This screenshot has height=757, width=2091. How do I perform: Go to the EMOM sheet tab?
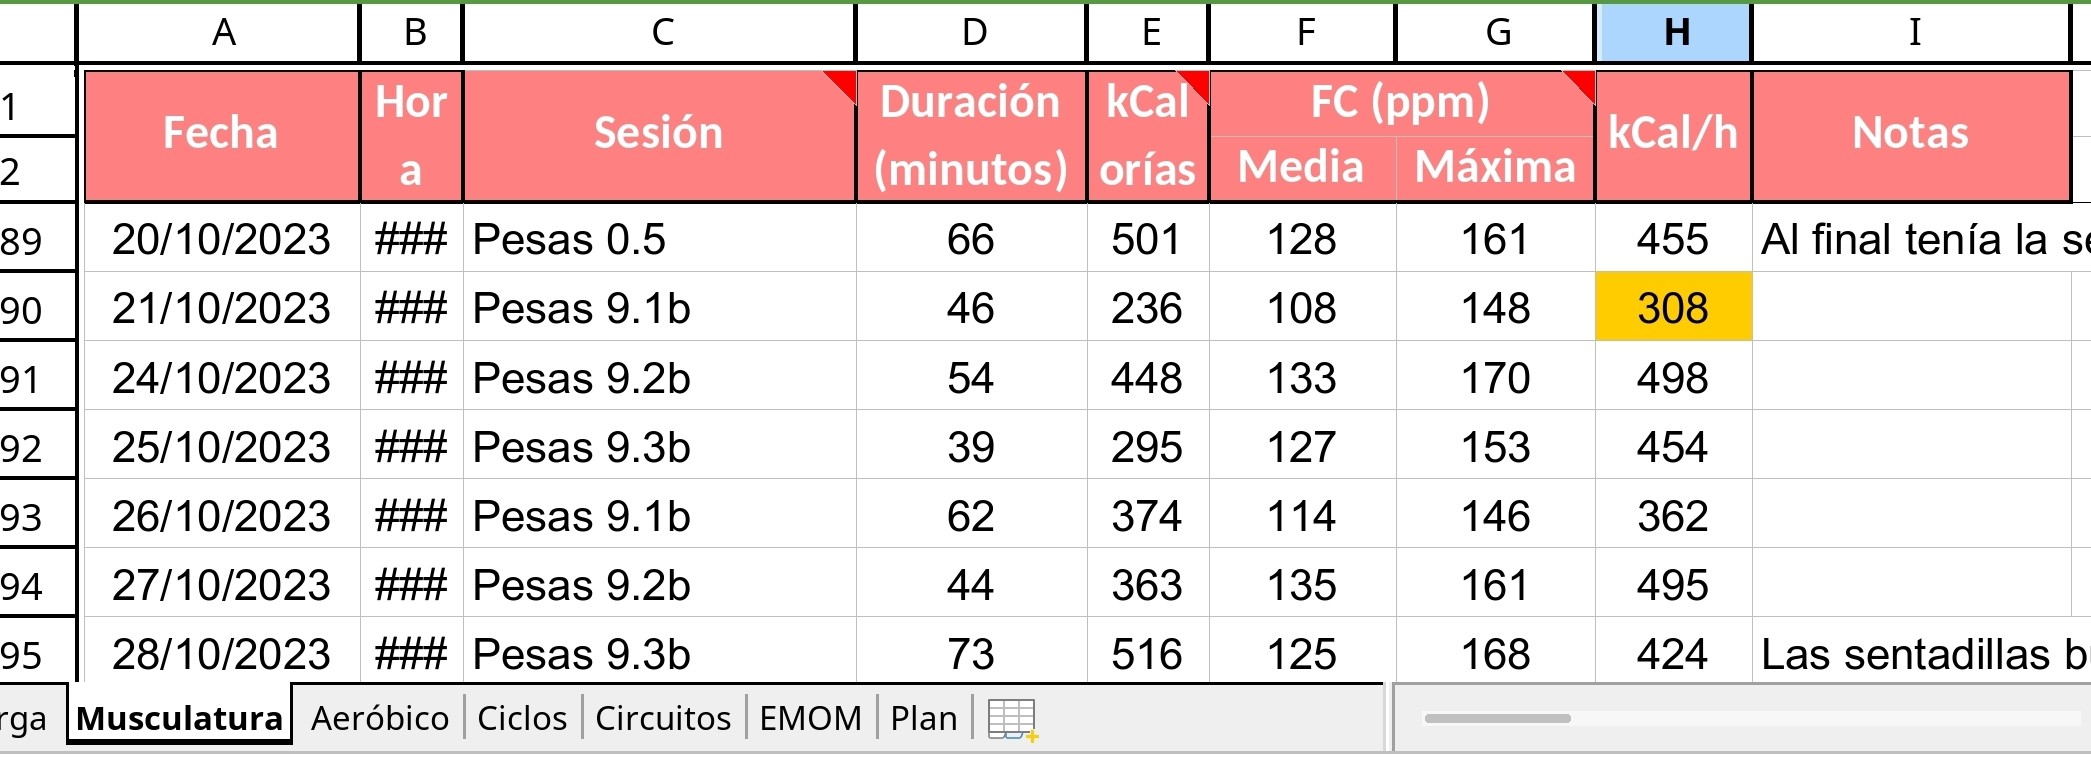(x=810, y=718)
